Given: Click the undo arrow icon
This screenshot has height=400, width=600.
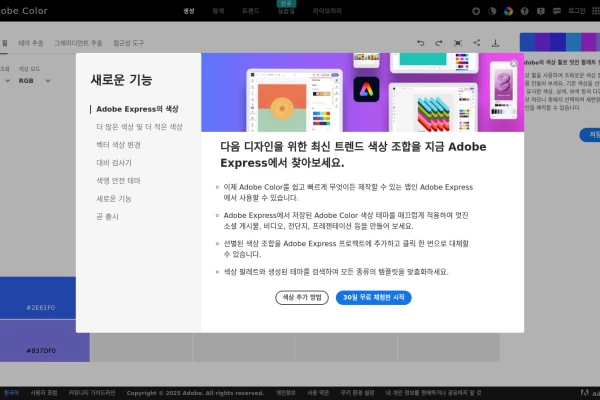Looking at the screenshot, I should pos(421,43).
